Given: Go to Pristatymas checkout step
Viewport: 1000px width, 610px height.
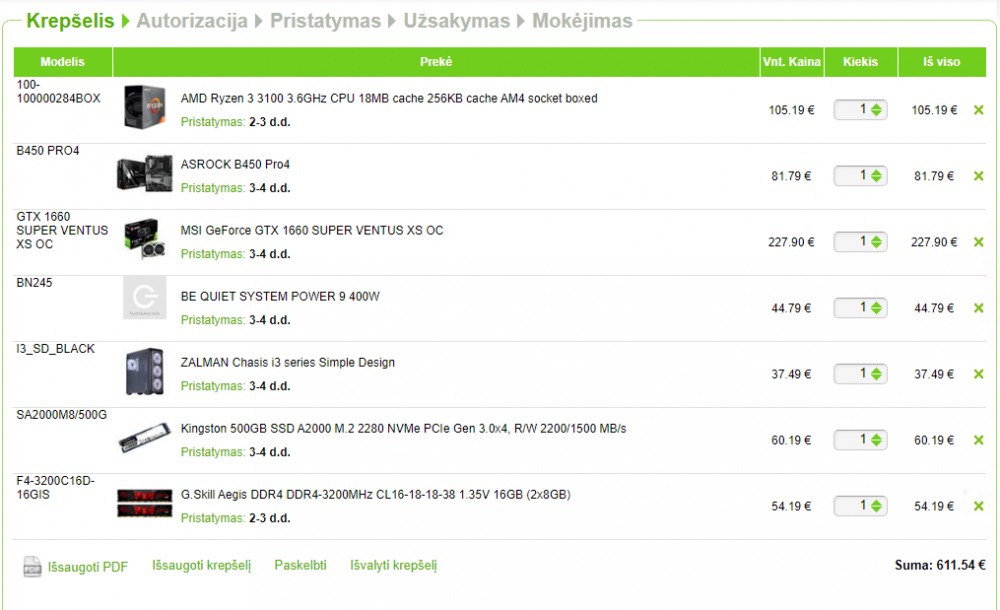Looking at the screenshot, I should 325,20.
